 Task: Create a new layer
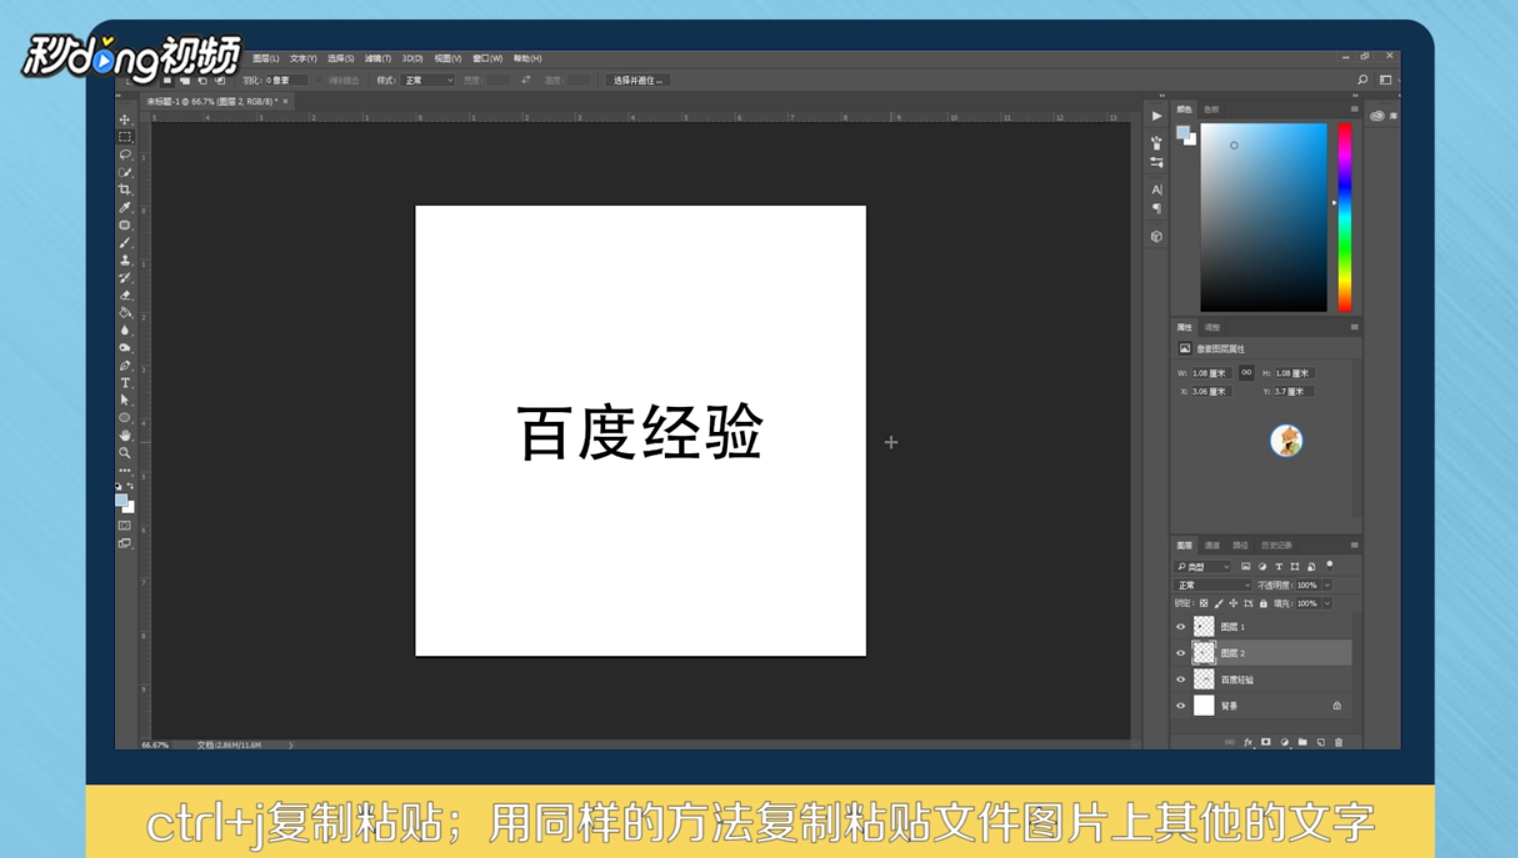[x=1321, y=742]
